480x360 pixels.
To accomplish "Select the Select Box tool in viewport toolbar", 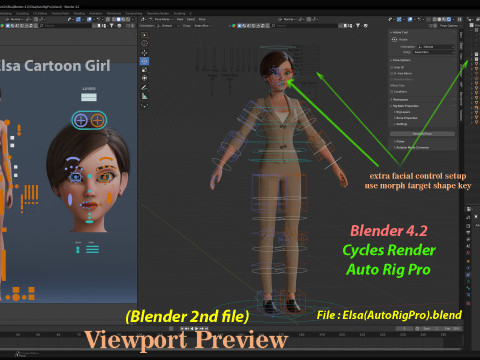I will pos(144,35).
